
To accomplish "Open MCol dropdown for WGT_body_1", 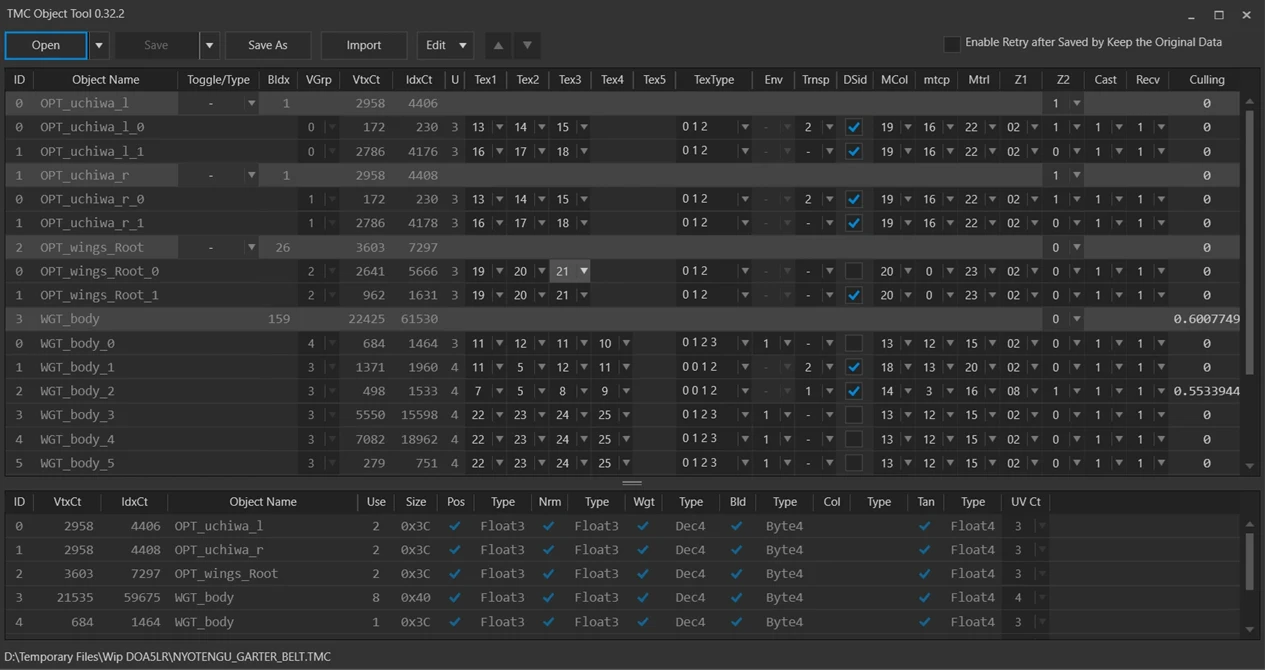I will click(x=907, y=367).
